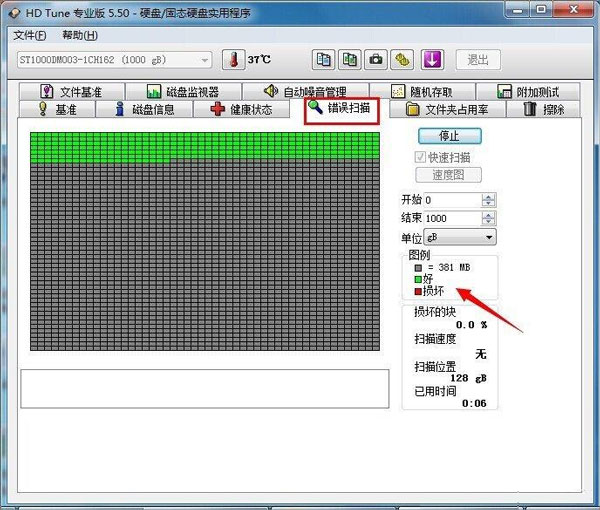Switch to the 附加测试 tab
Screen dimensions: 600x510
(x=528, y=92)
